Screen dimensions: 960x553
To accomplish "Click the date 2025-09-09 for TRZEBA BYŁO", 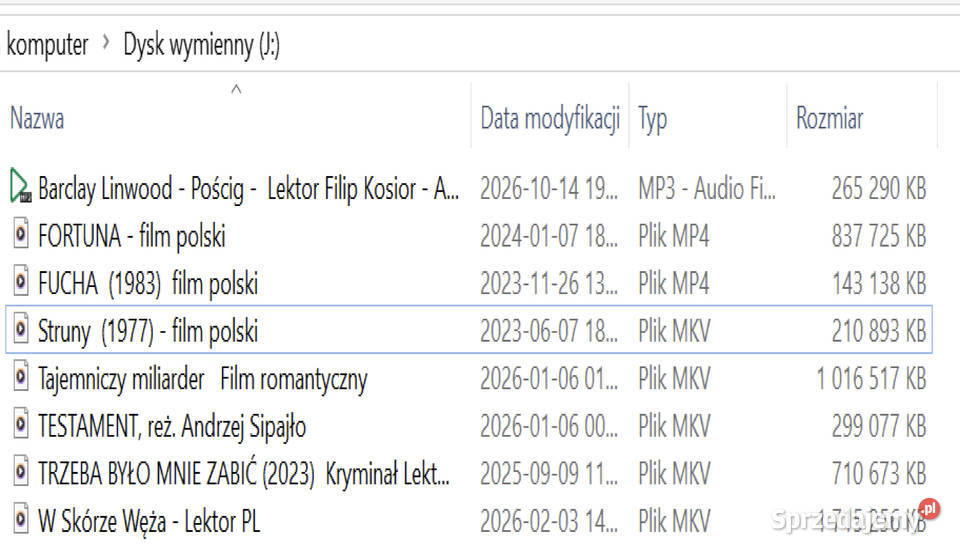I will pos(549,474).
